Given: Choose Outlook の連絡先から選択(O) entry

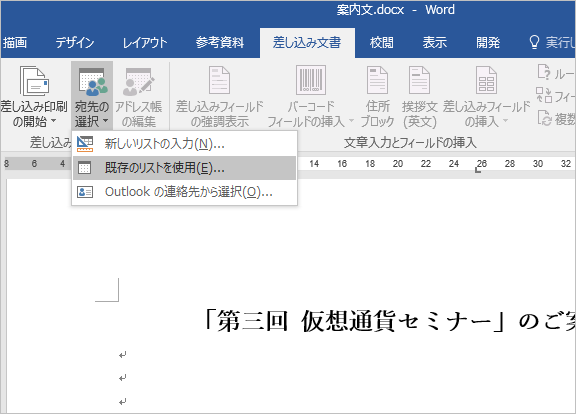Looking at the screenshot, I should pyautogui.click(x=184, y=192).
